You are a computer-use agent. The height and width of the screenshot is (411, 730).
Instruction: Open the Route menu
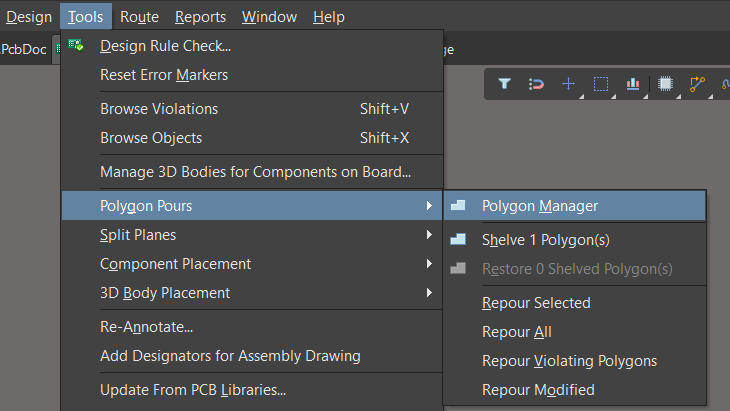coord(139,17)
